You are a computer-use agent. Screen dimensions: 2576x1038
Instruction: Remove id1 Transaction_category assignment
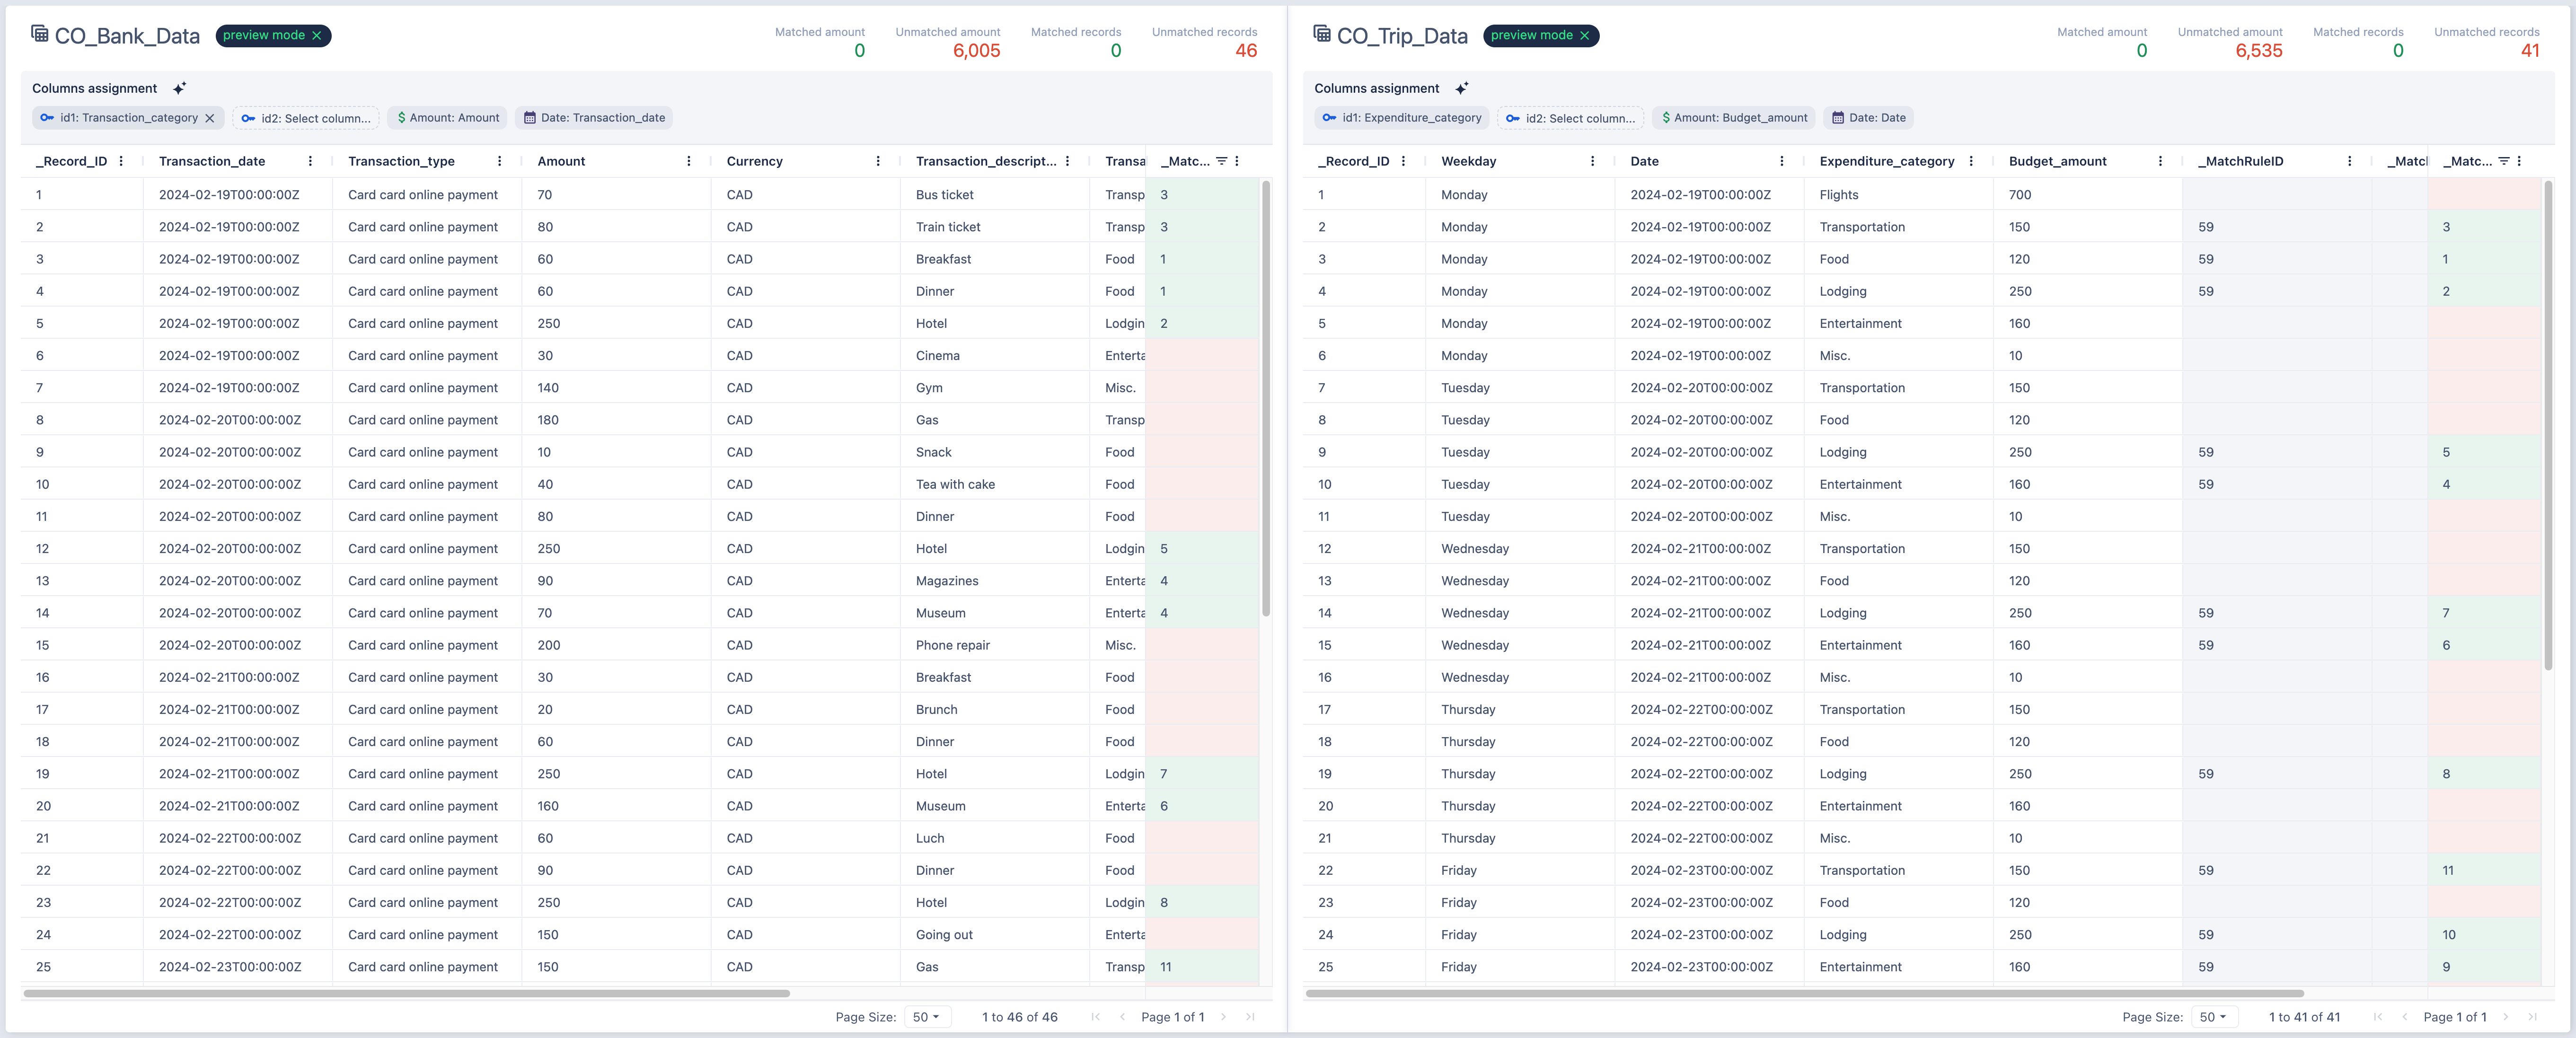209,118
